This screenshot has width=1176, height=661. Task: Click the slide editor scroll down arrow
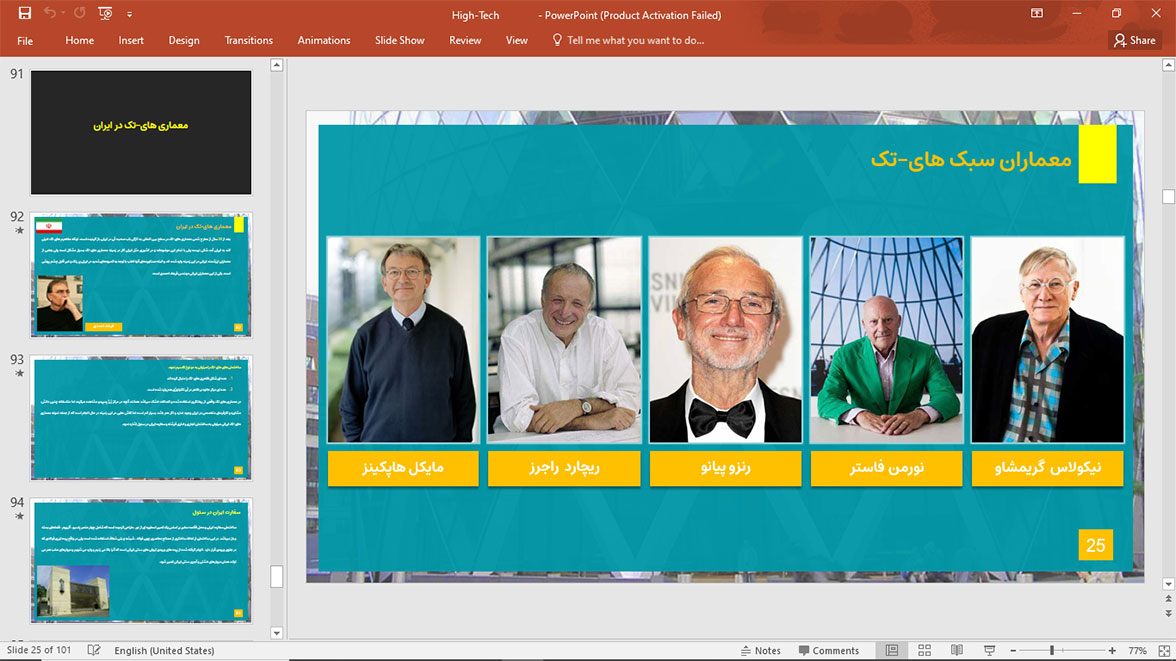click(x=1168, y=584)
